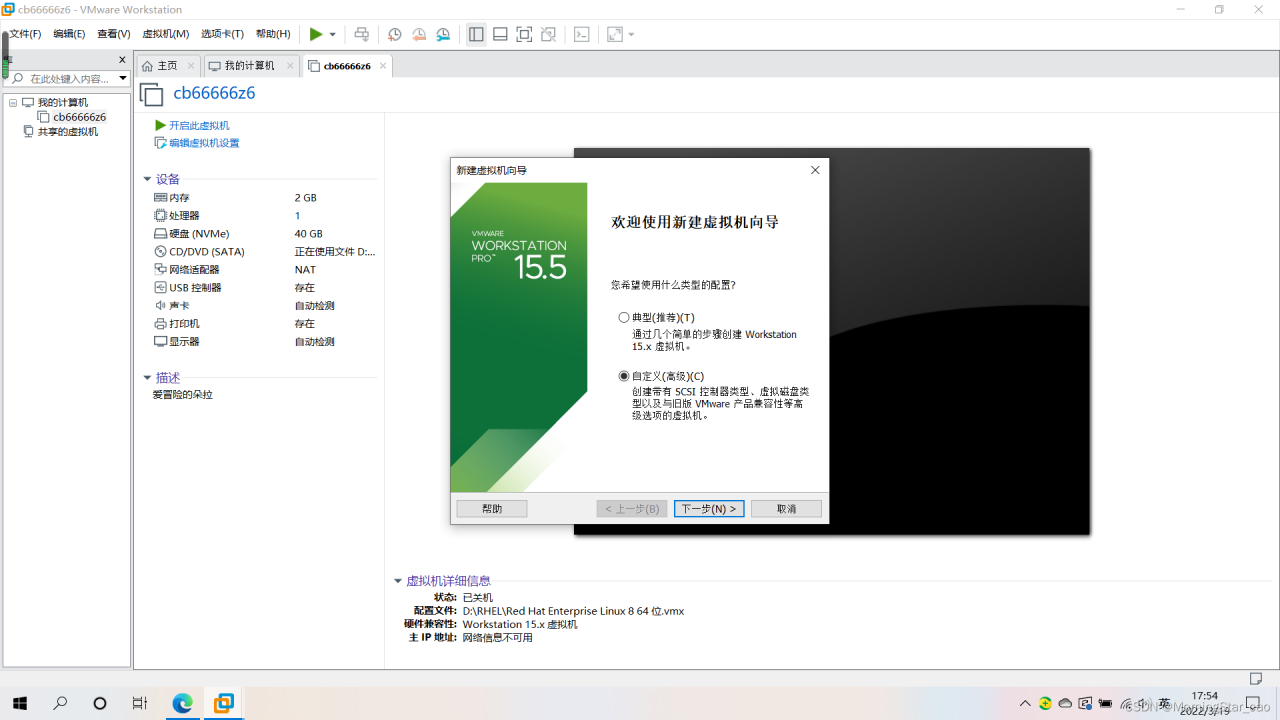Click the 取消 button in the wizard
The height and width of the screenshot is (720, 1280).
click(787, 509)
